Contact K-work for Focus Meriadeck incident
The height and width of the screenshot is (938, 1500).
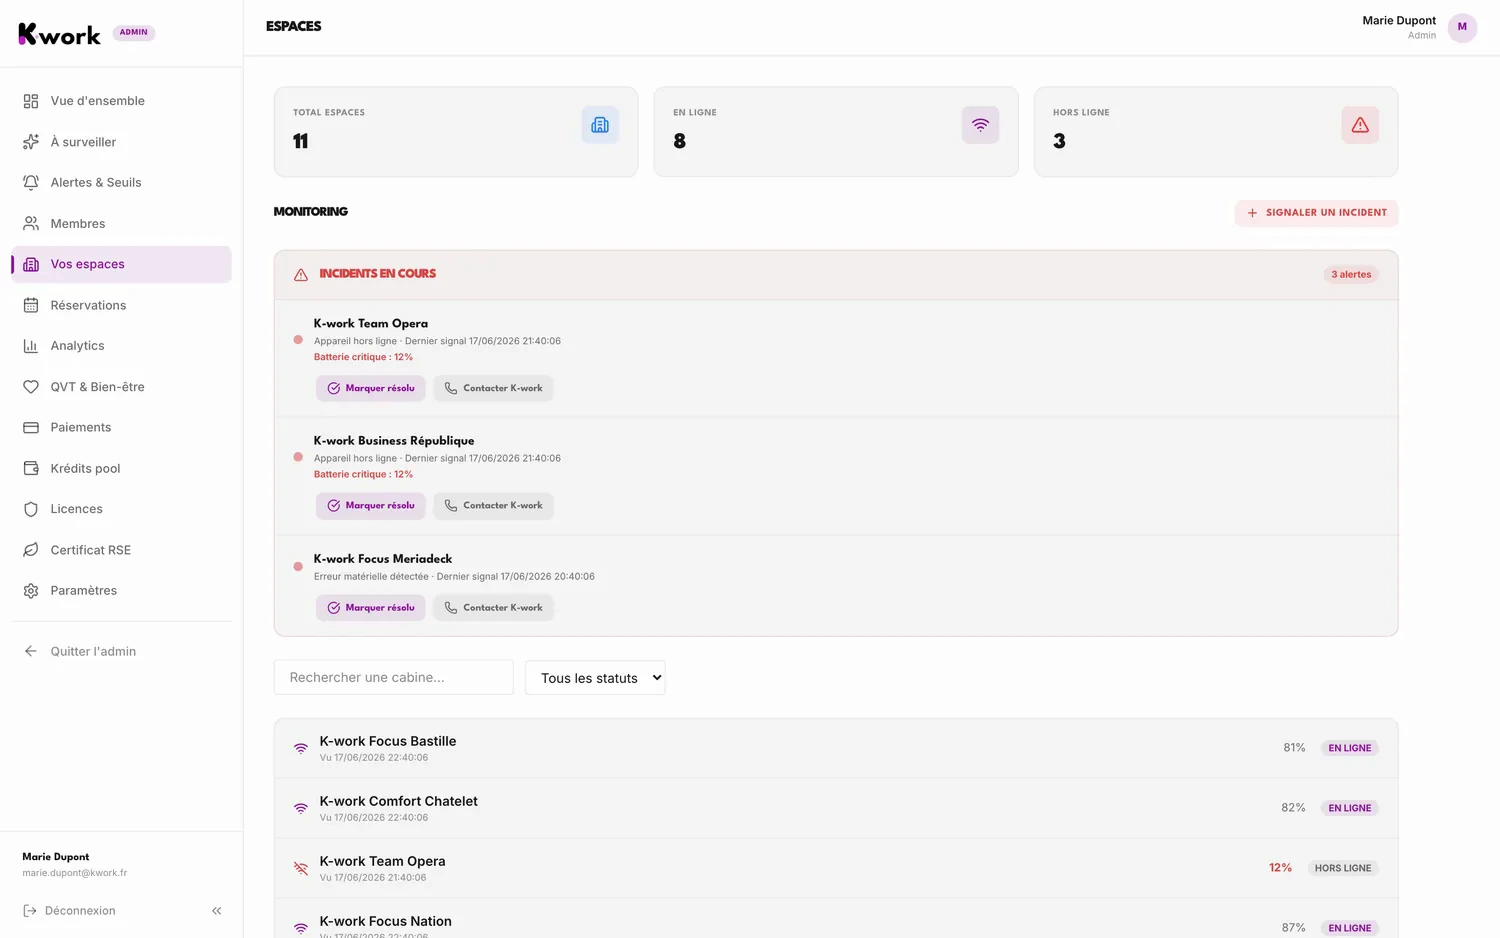coord(493,608)
